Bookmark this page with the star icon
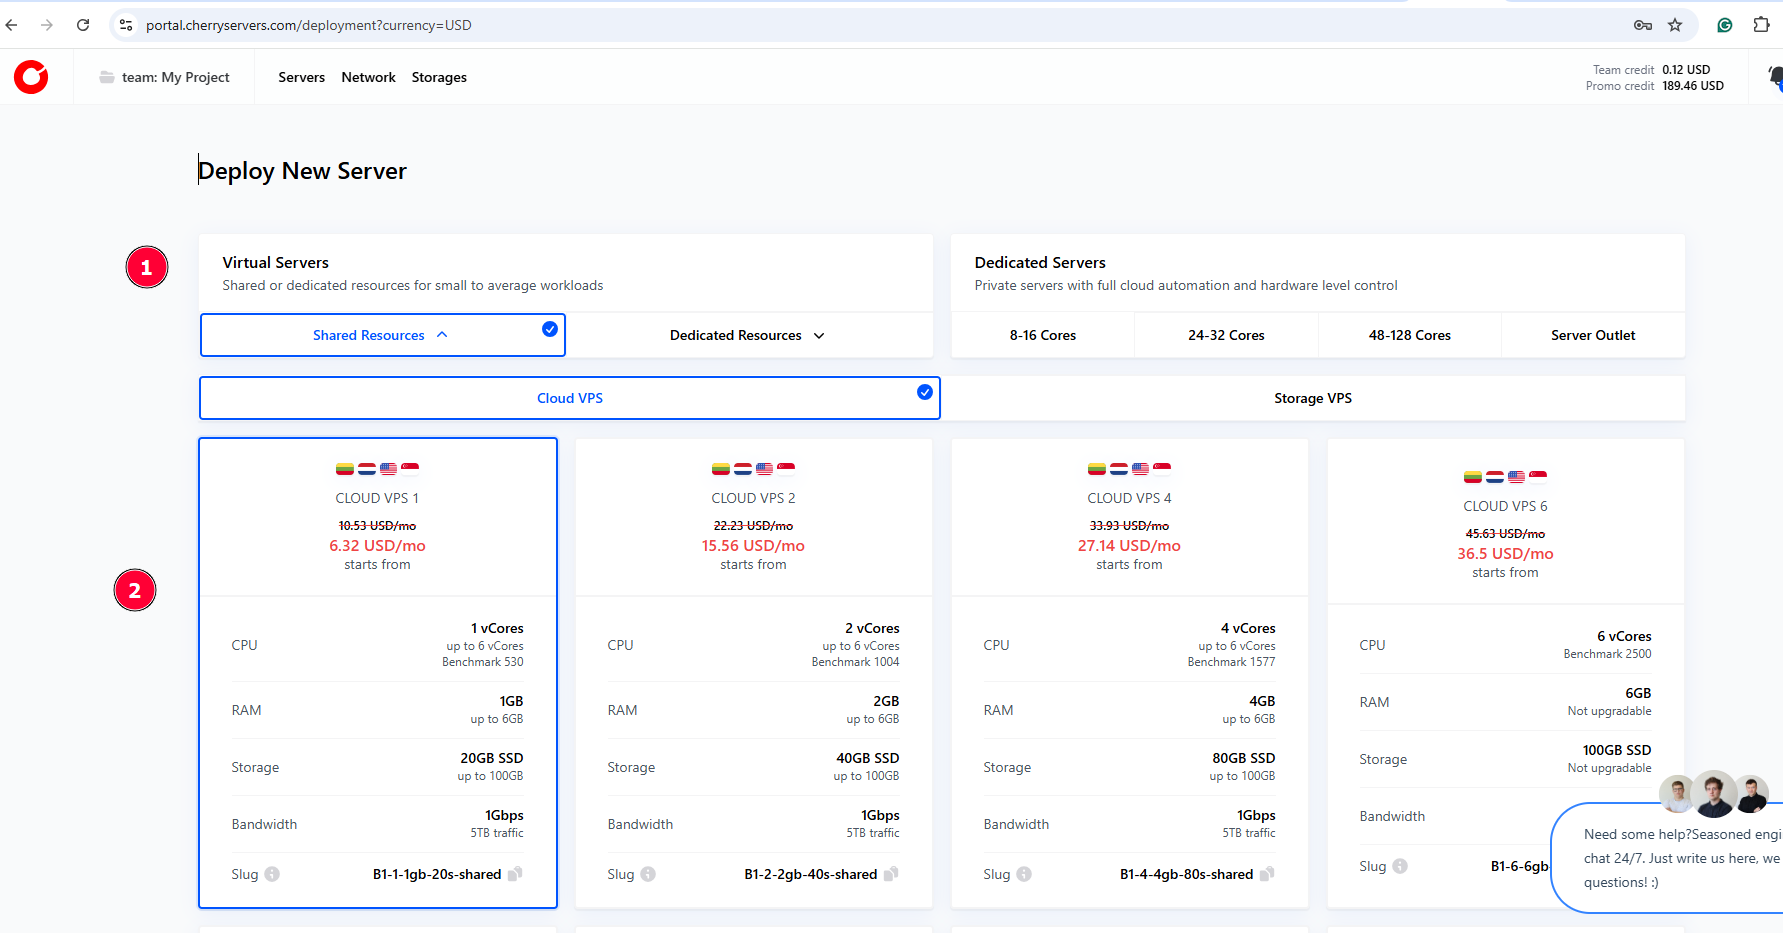The image size is (1783, 933). point(1675,25)
